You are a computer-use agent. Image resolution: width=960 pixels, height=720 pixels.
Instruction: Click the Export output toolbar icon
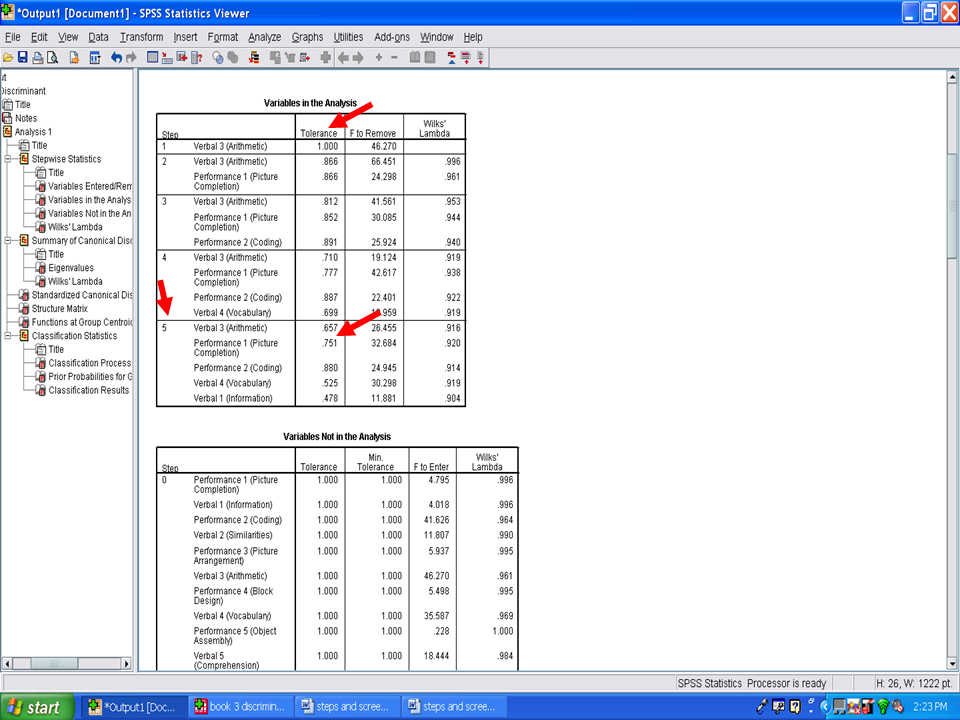coord(74,57)
